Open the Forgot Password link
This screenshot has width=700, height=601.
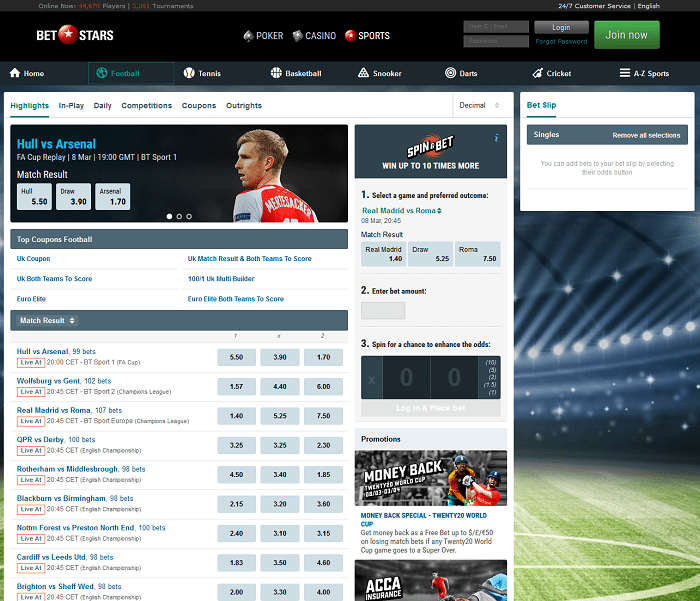[x=561, y=42]
